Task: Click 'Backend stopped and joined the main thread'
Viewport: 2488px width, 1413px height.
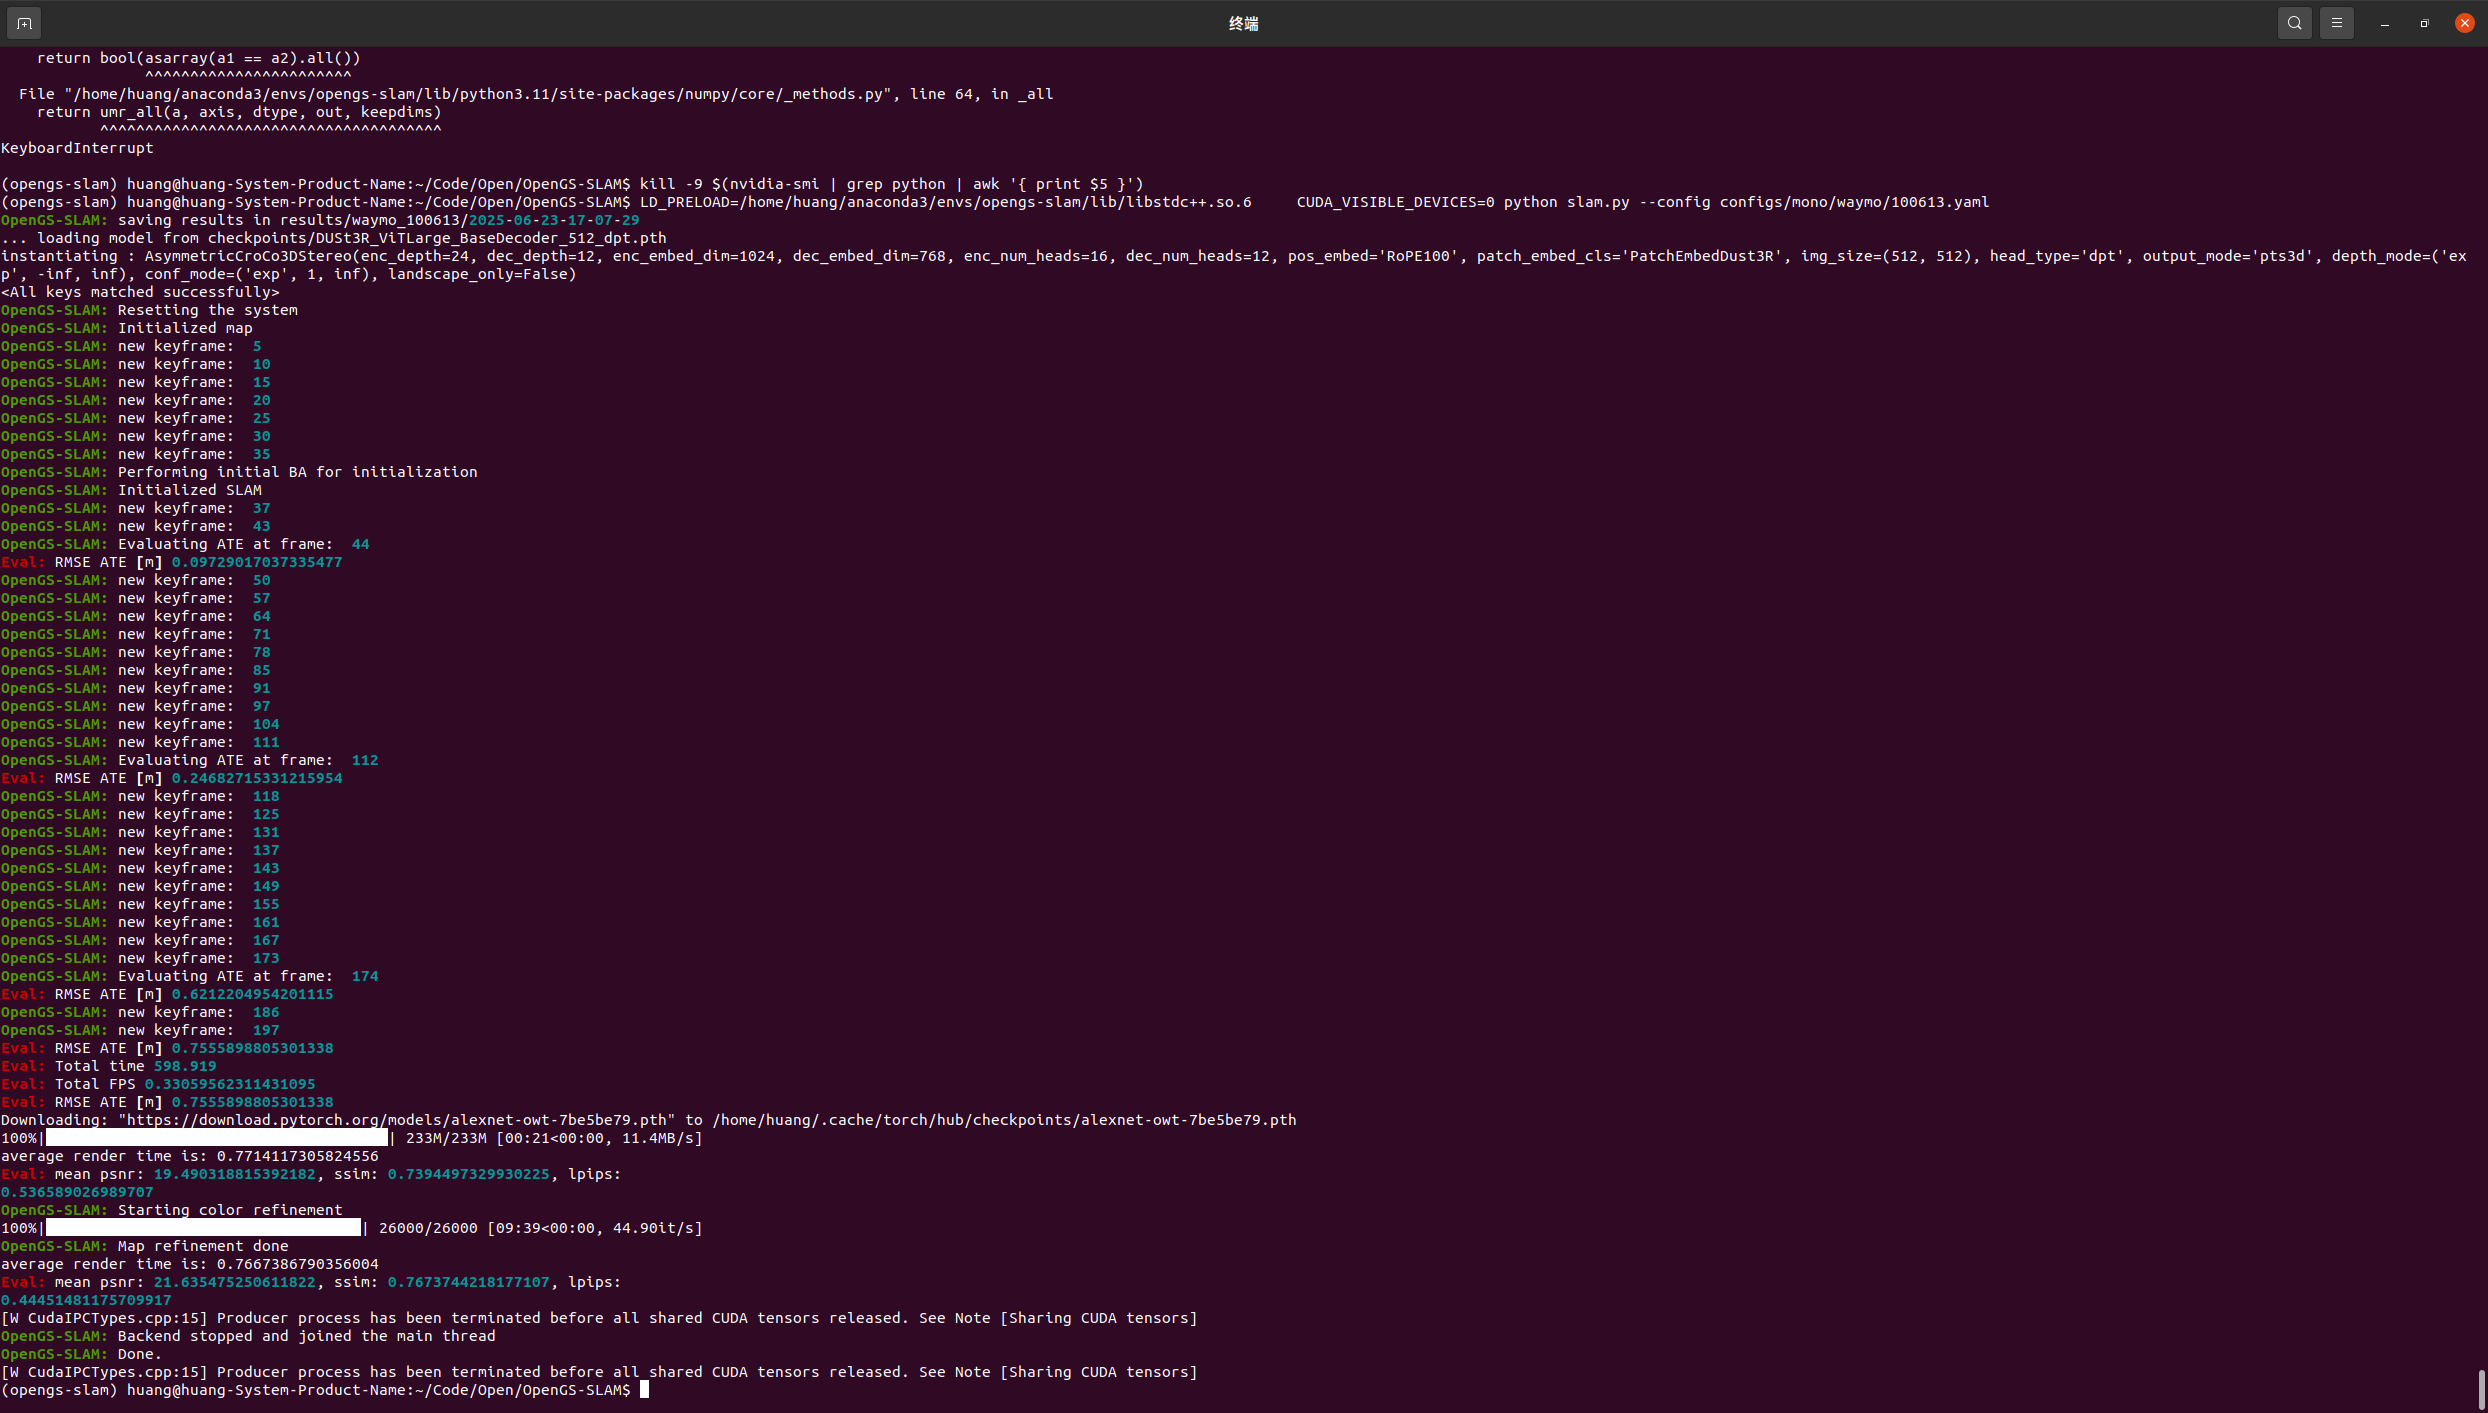Action: coord(306,1336)
